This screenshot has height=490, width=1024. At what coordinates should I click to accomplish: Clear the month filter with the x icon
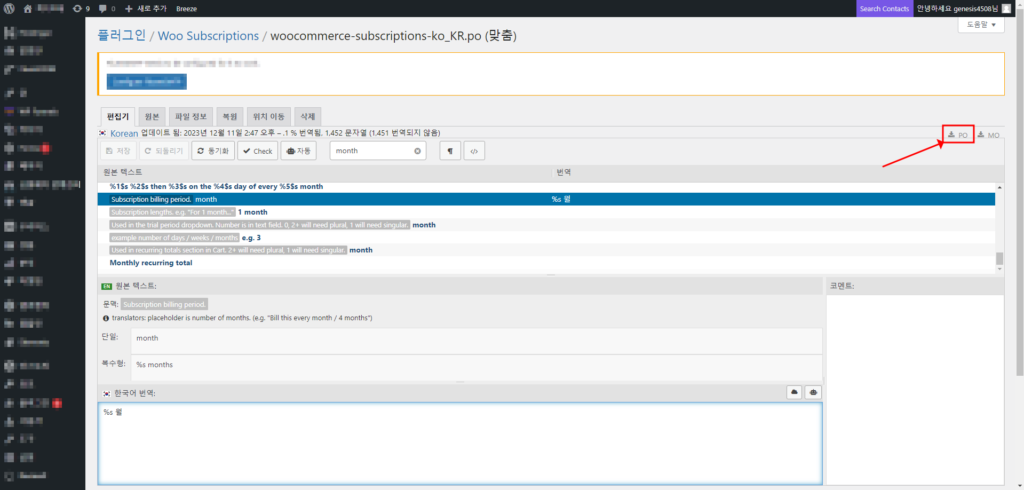(x=417, y=151)
